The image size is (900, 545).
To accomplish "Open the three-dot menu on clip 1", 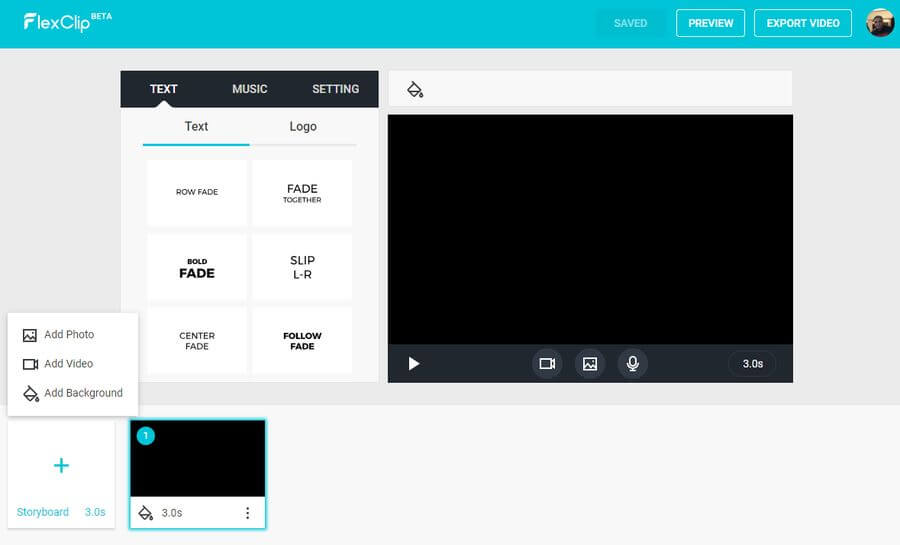I will (247, 513).
